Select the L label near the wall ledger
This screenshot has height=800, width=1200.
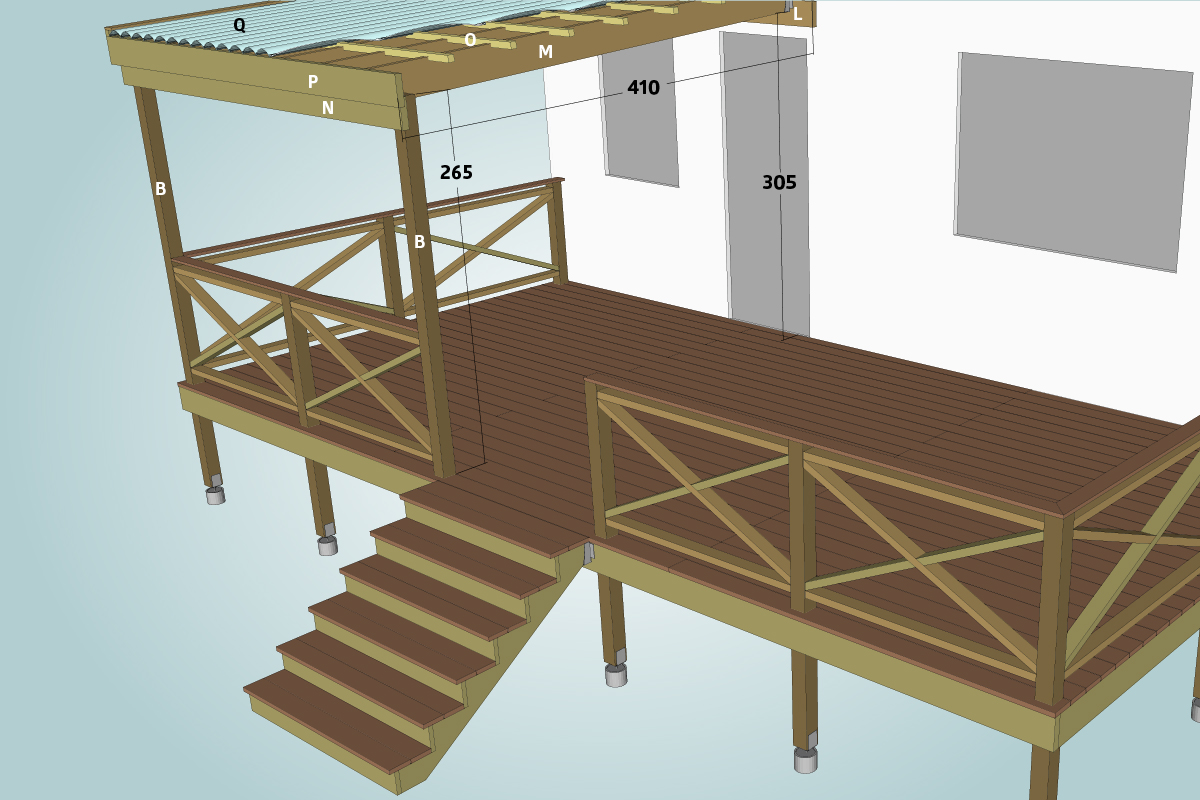point(797,14)
